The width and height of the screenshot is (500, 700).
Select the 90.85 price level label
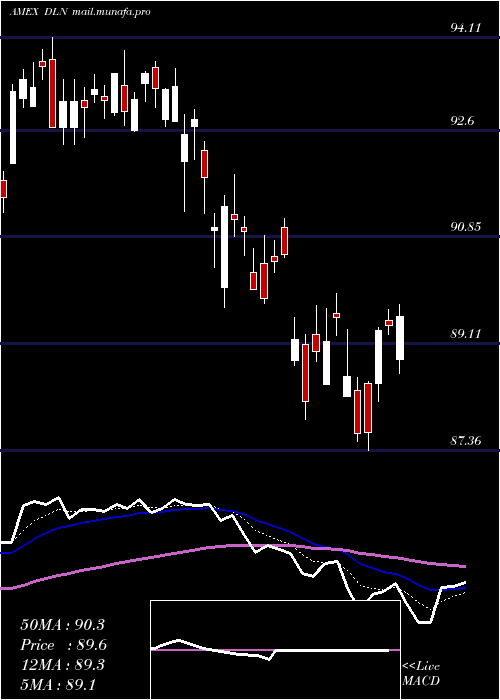(466, 227)
